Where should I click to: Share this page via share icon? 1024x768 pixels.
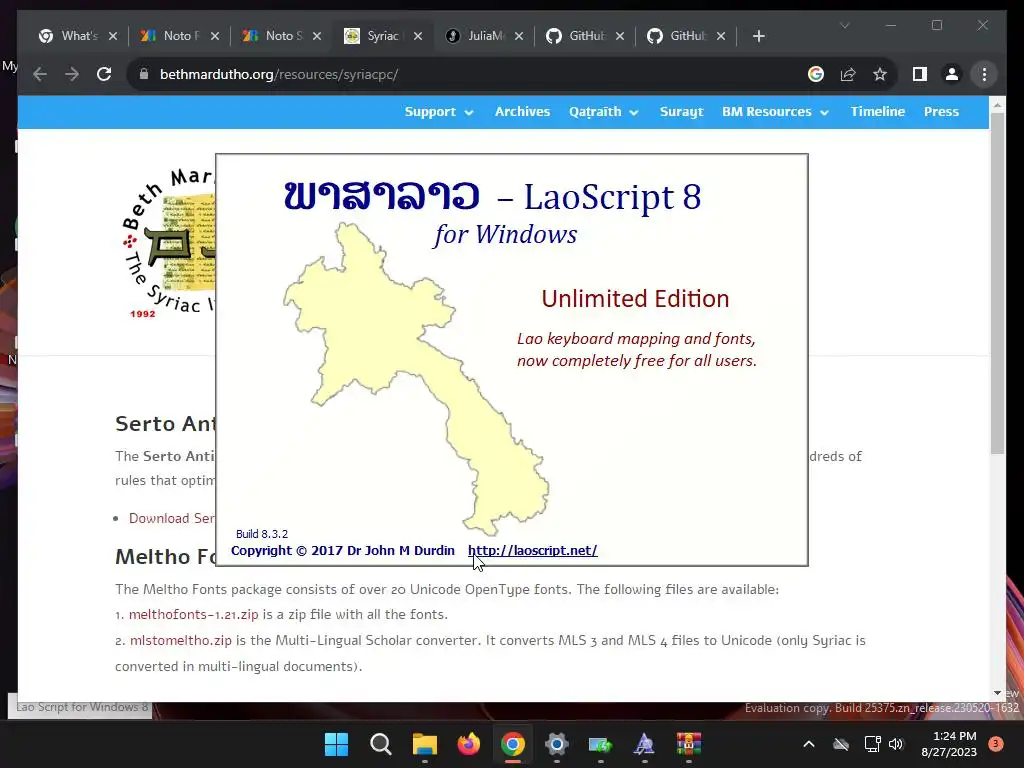(x=848, y=74)
